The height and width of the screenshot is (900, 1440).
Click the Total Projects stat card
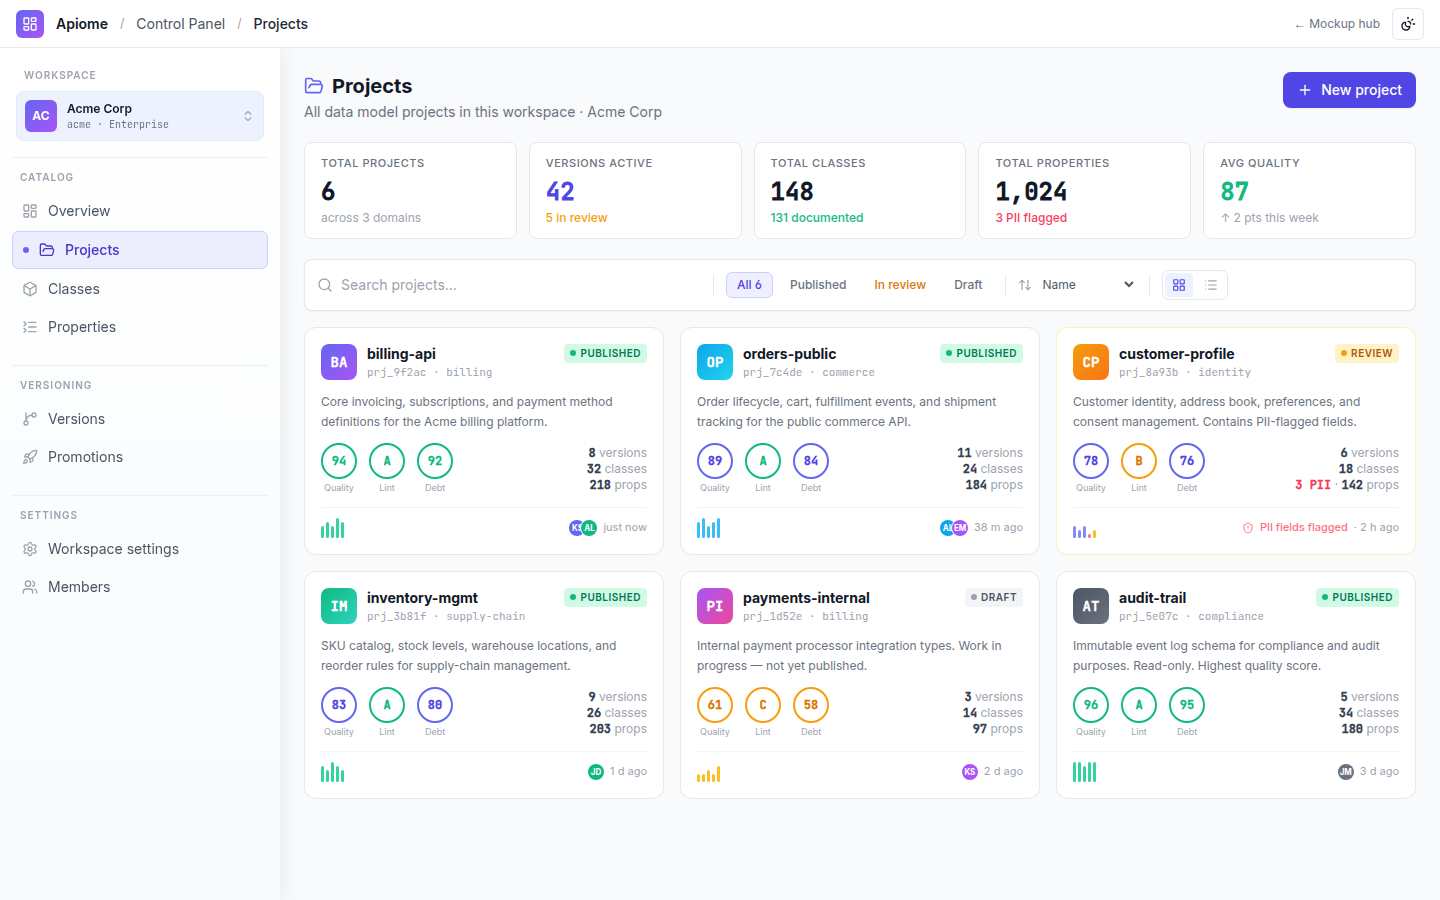(410, 190)
